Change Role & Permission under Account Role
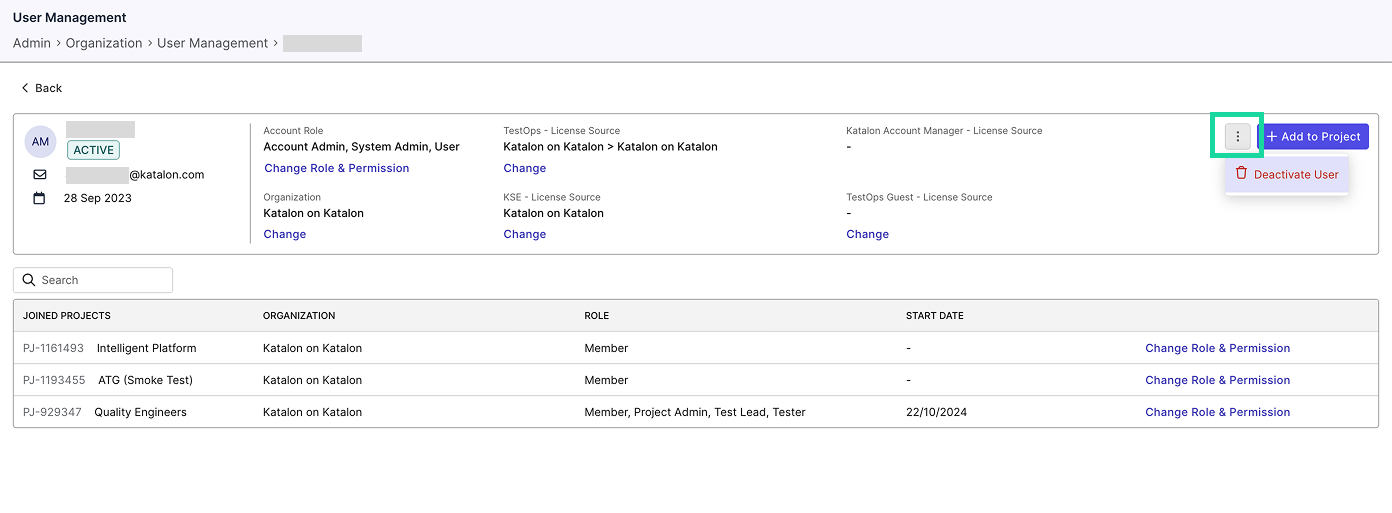 [x=337, y=168]
